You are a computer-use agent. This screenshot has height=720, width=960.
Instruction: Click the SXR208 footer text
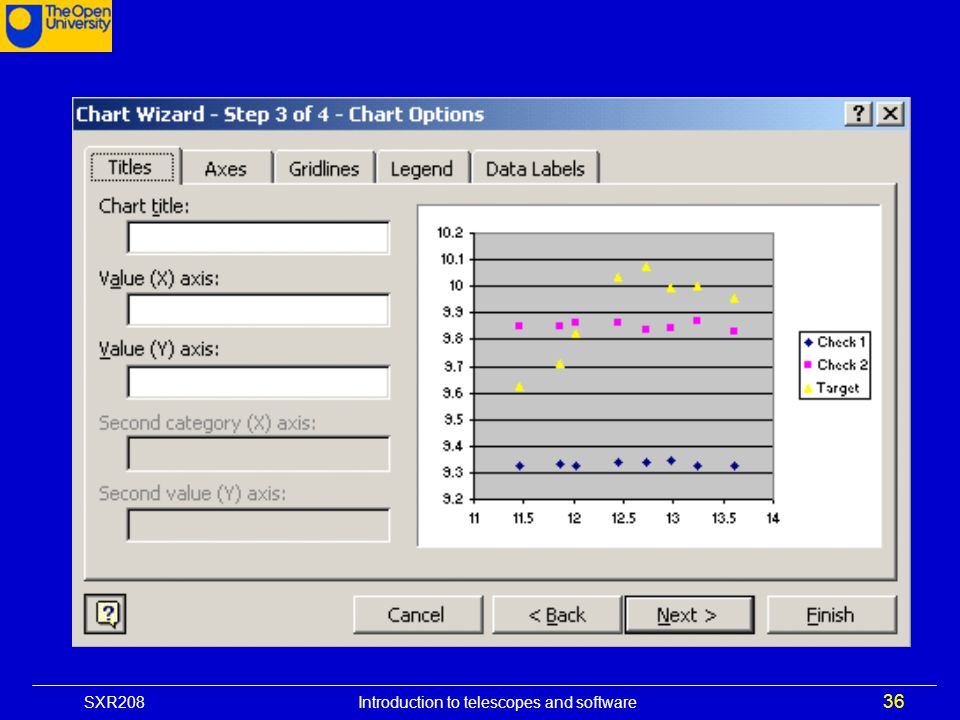tap(114, 702)
